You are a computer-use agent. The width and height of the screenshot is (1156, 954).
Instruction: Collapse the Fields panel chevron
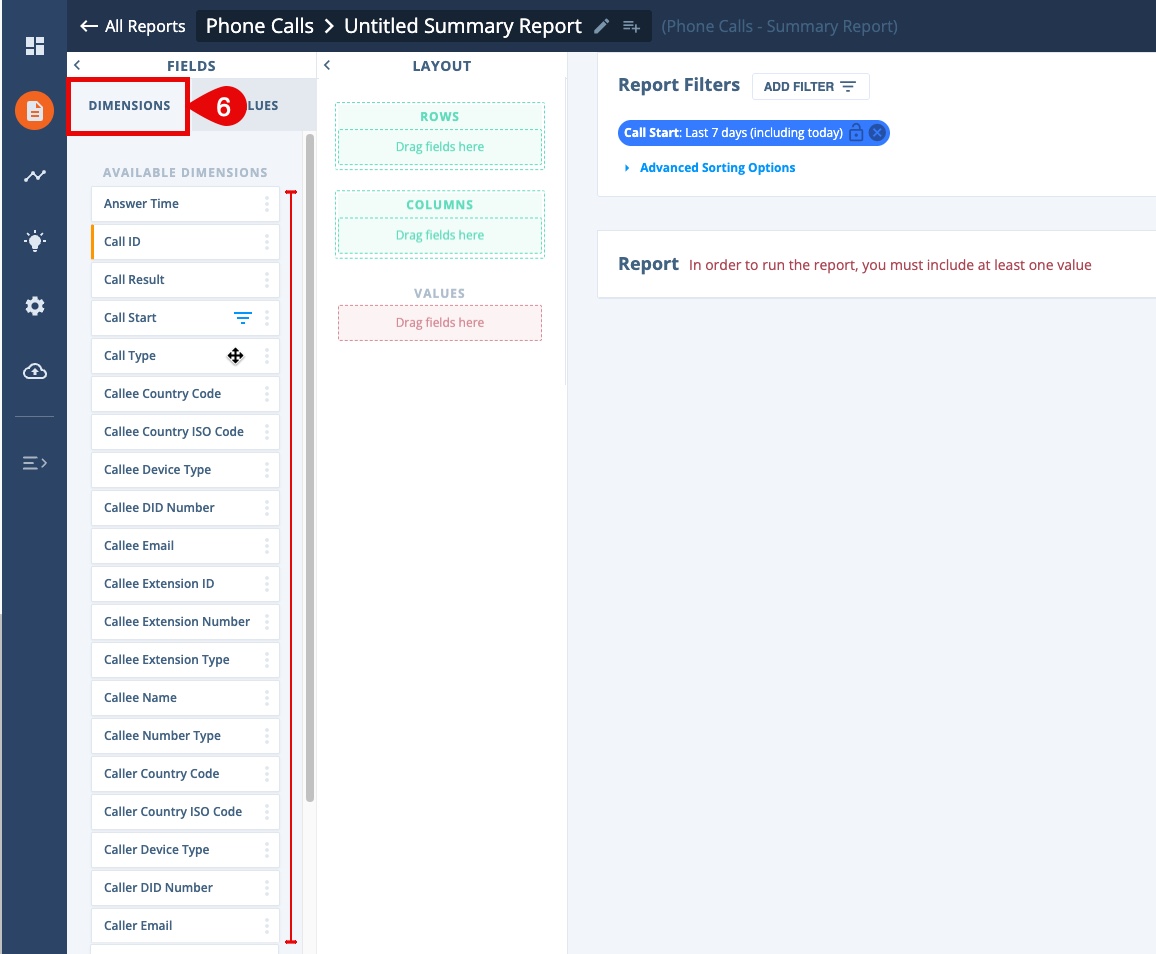(x=77, y=65)
